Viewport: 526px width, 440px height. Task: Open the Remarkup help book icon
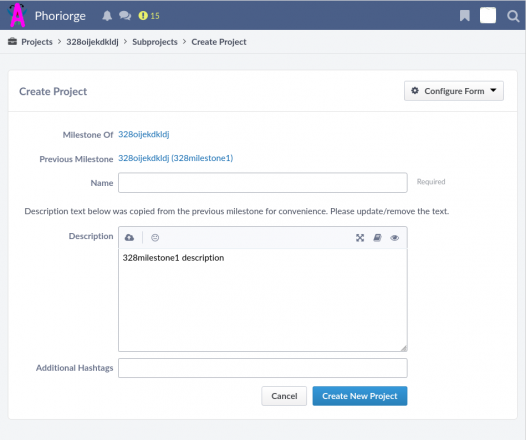tap(377, 238)
